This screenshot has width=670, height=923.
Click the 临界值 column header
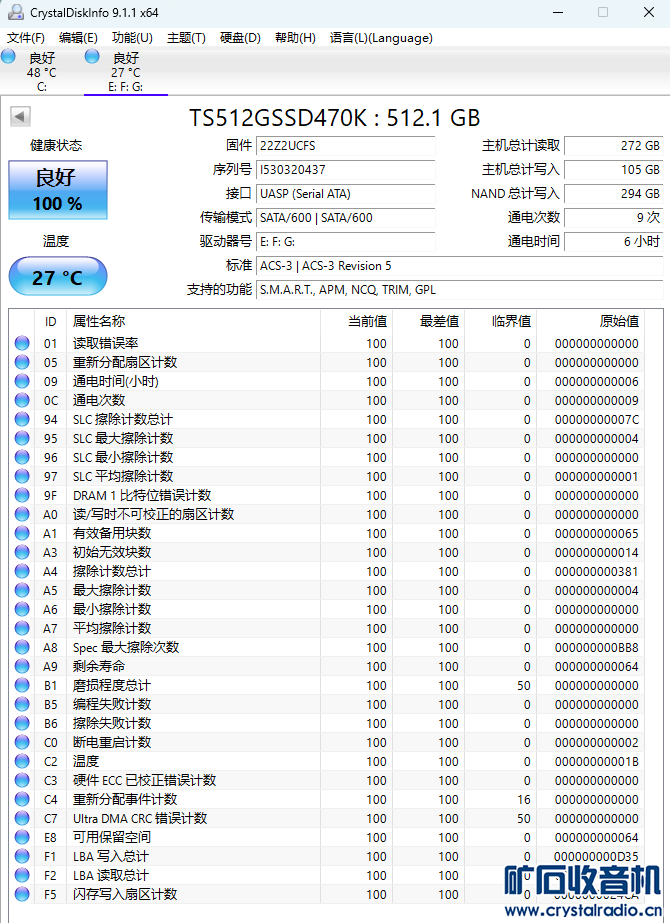(x=500, y=321)
